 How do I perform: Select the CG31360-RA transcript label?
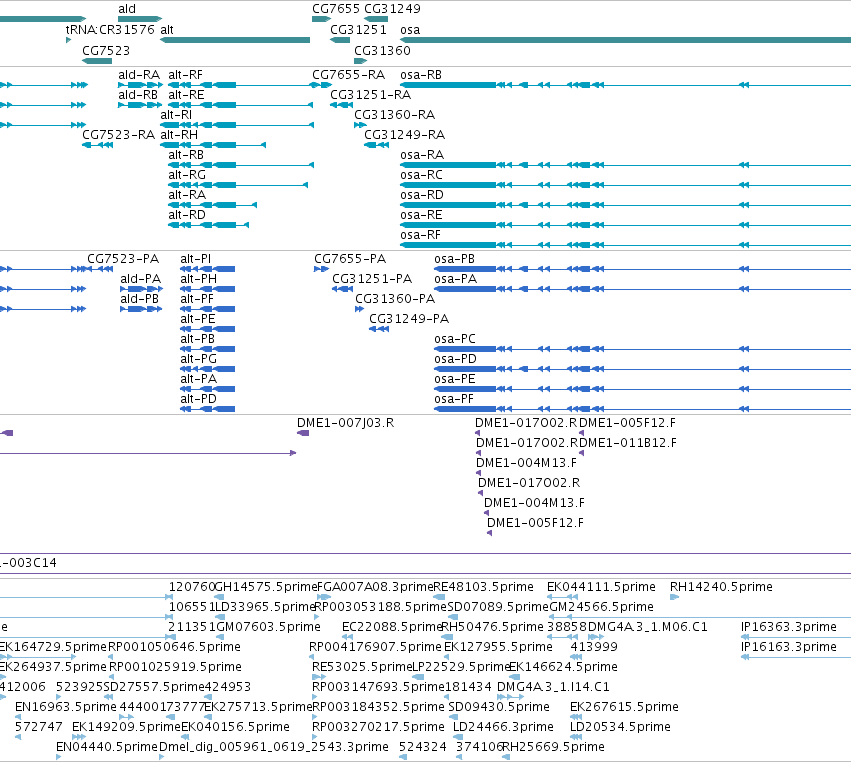tap(395, 115)
